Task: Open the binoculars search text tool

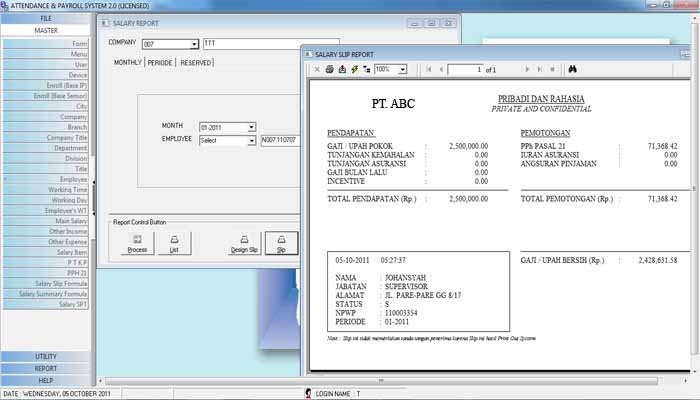Action: click(x=572, y=69)
